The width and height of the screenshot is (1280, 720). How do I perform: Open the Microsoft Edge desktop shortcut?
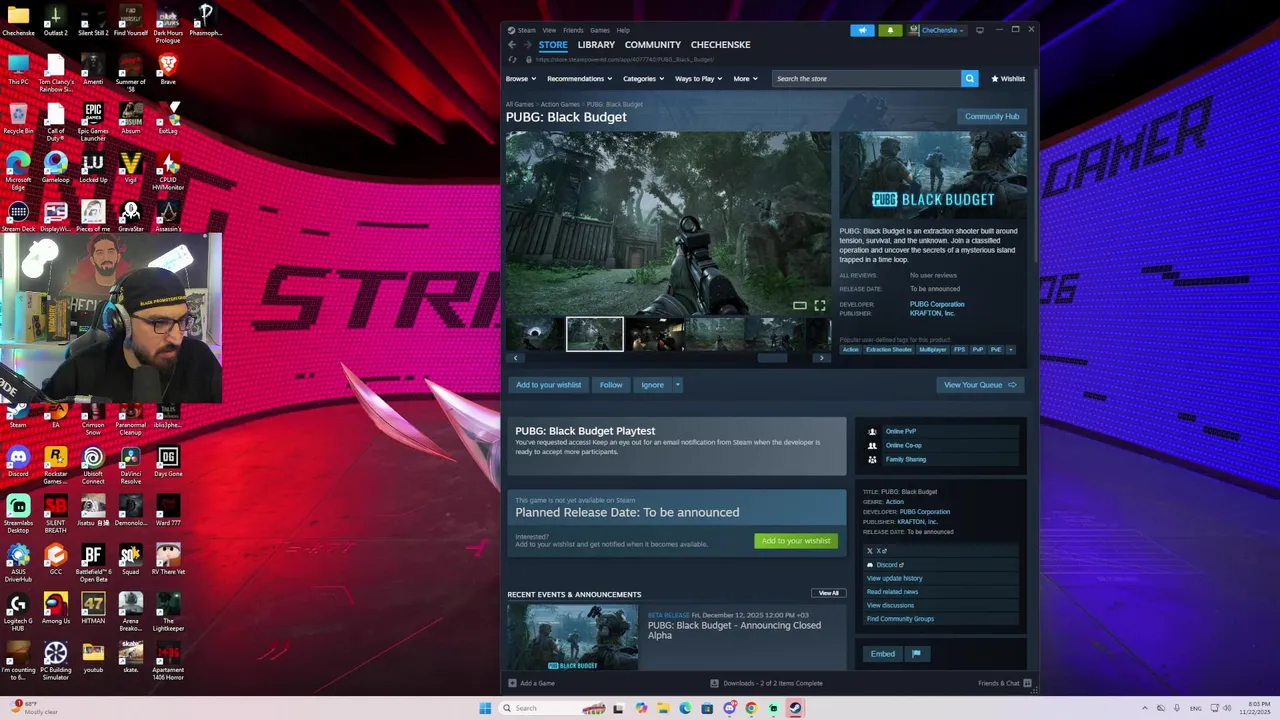coord(18,171)
